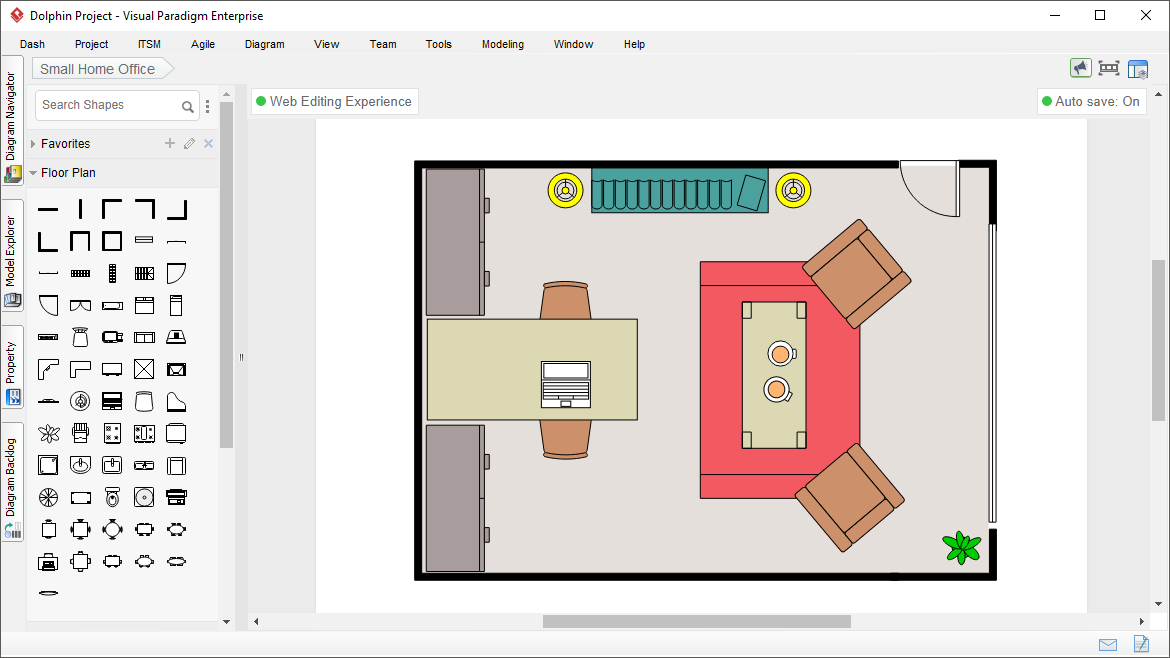Viewport: 1170px width, 658px height.
Task: Remove favorites with the X icon
Action: pyautogui.click(x=209, y=143)
